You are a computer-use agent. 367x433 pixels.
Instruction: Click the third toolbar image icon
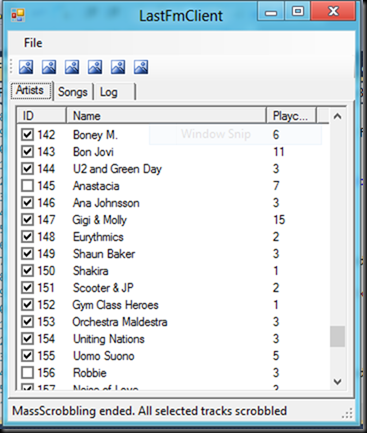72,67
